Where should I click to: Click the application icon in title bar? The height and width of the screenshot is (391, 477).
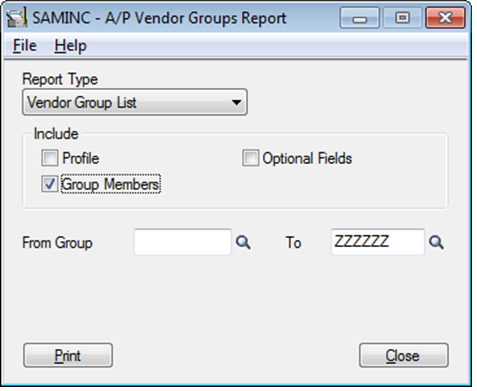pyautogui.click(x=16, y=18)
